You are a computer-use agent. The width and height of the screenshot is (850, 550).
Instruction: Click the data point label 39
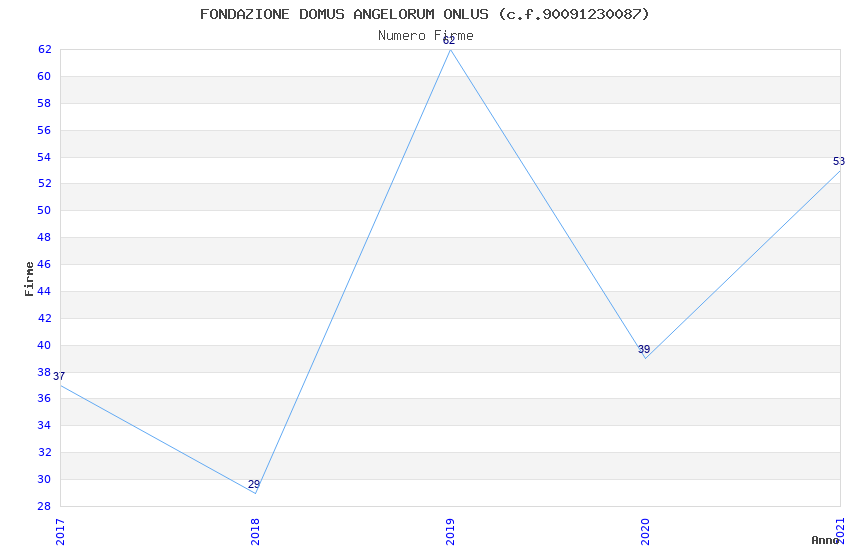coord(643,350)
